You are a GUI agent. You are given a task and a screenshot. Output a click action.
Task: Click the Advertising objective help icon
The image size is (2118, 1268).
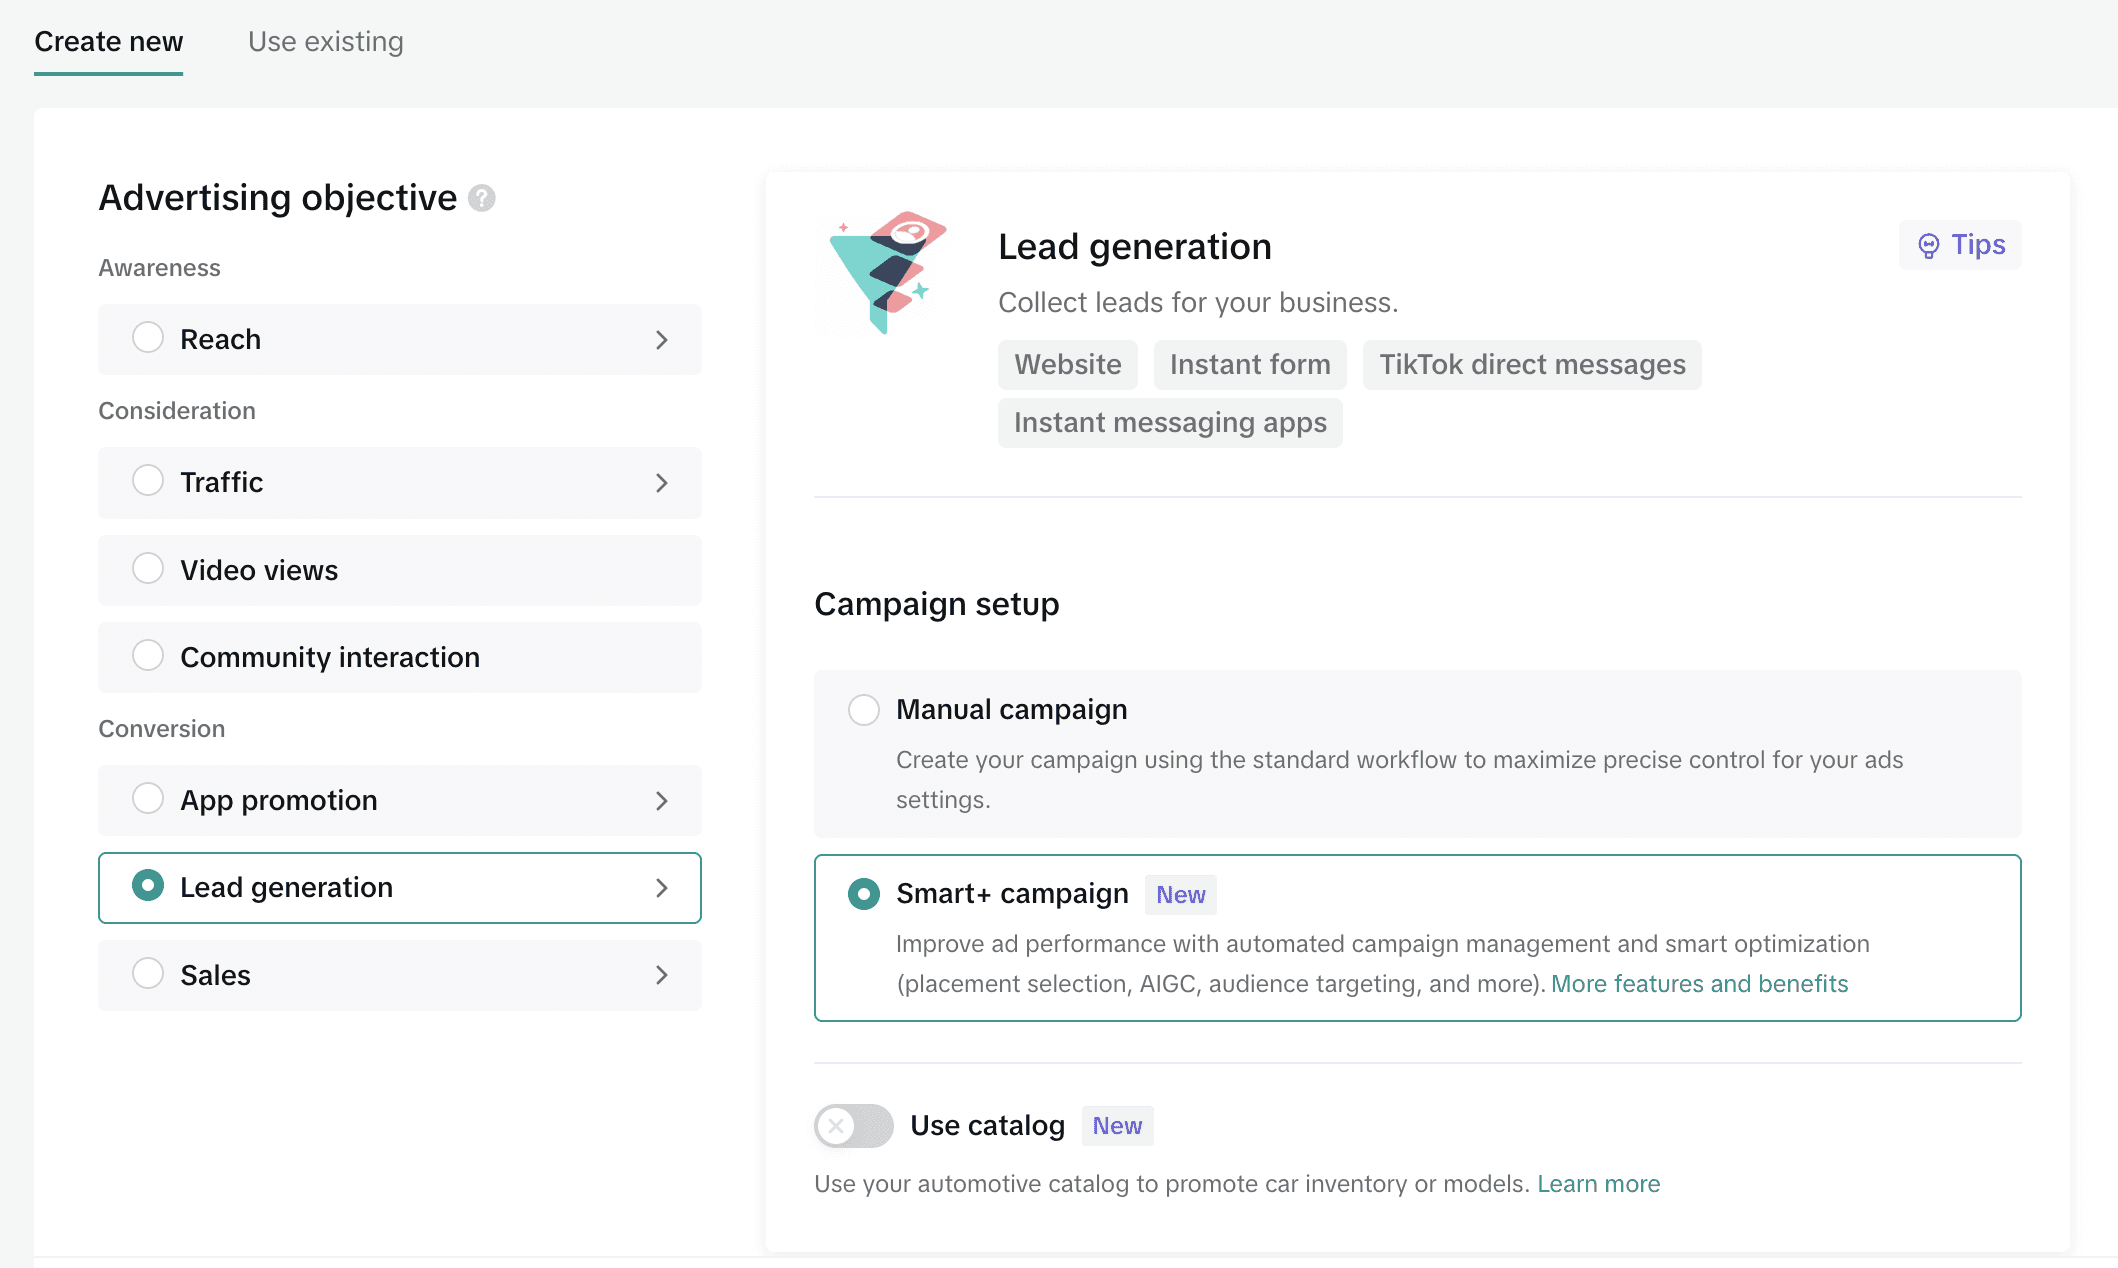483,198
